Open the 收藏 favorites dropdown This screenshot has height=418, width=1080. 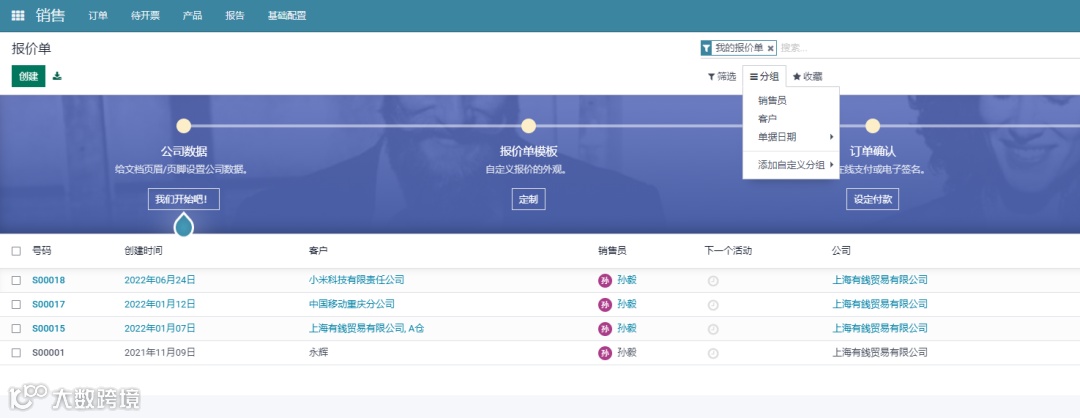point(807,76)
